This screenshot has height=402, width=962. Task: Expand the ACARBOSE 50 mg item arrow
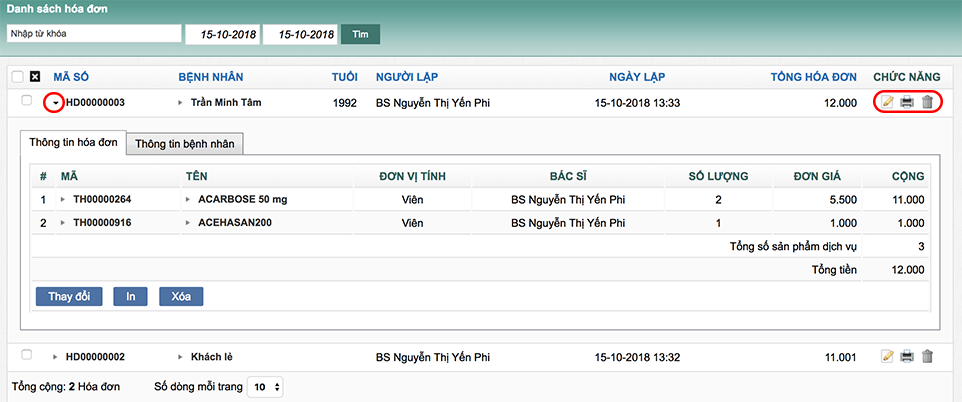pyautogui.click(x=189, y=200)
